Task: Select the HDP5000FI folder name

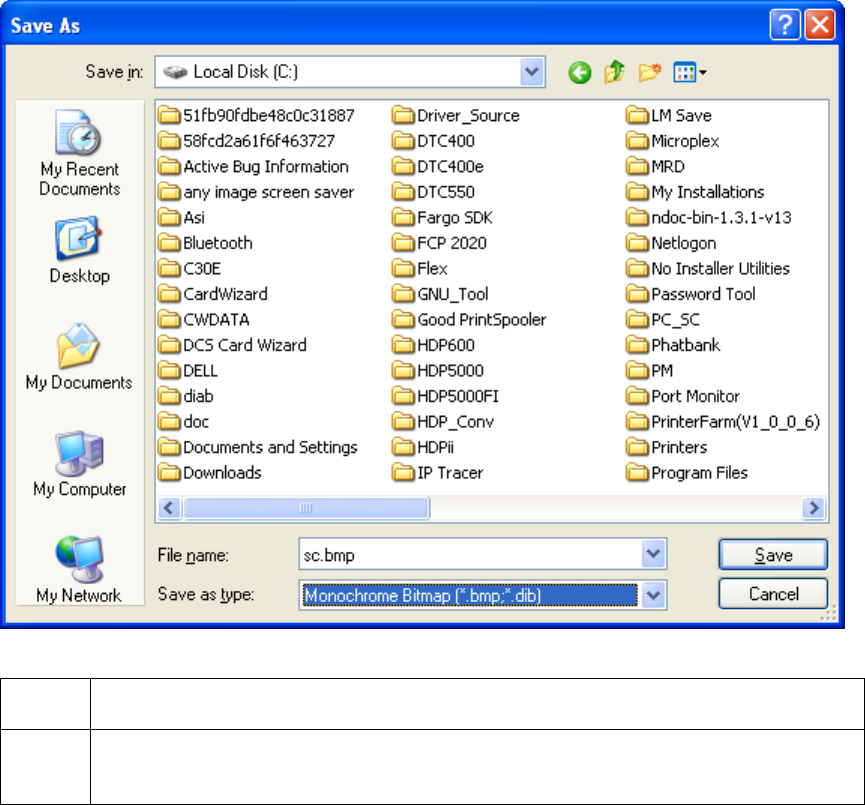Action: tap(458, 396)
